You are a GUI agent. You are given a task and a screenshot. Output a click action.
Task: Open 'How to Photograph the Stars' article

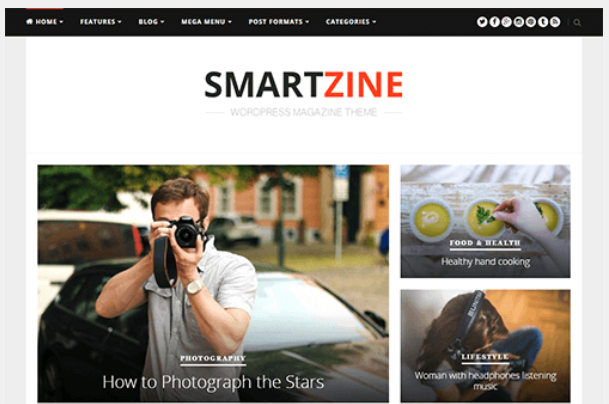tap(213, 382)
